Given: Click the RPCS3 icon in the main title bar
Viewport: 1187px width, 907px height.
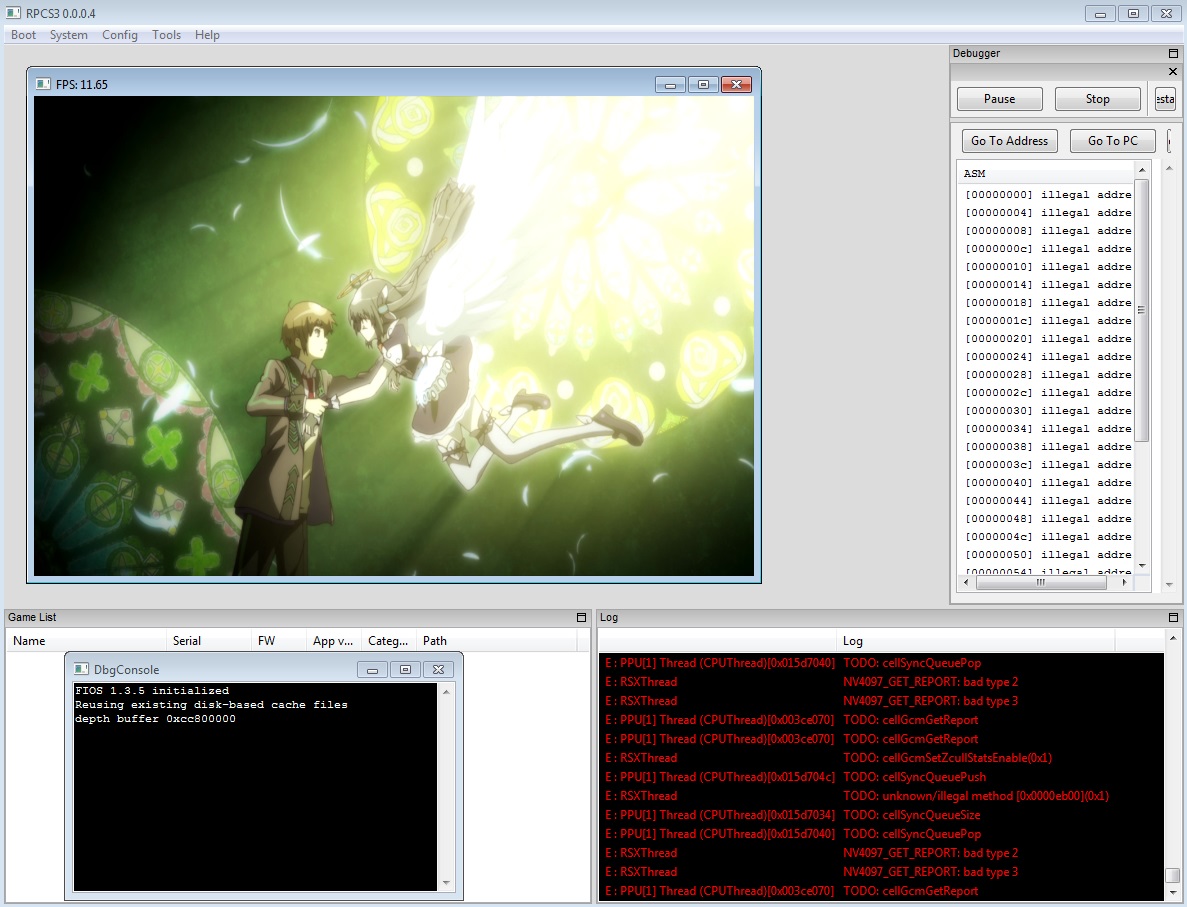Looking at the screenshot, I should (14, 13).
